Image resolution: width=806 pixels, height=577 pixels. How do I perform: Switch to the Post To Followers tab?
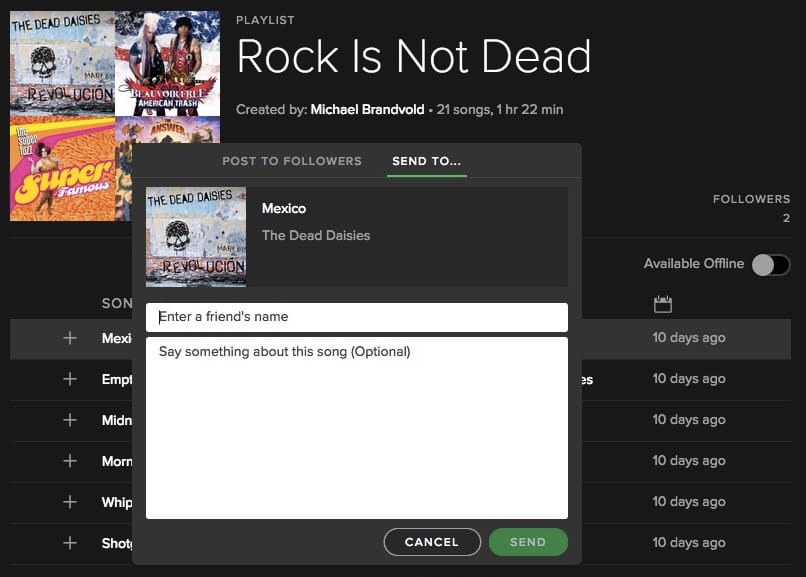(292, 160)
